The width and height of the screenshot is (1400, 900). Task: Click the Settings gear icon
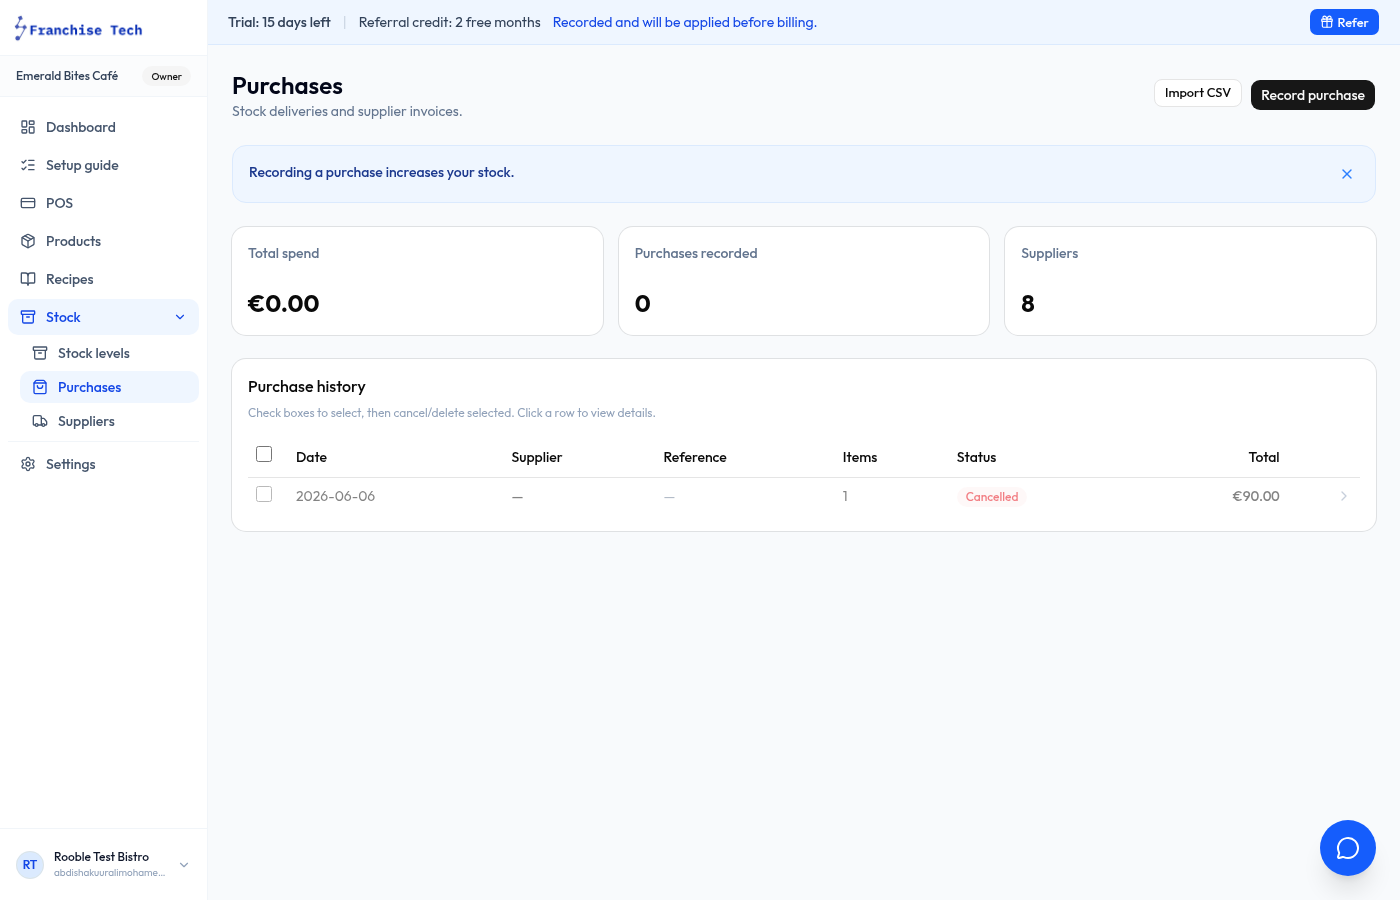point(28,464)
